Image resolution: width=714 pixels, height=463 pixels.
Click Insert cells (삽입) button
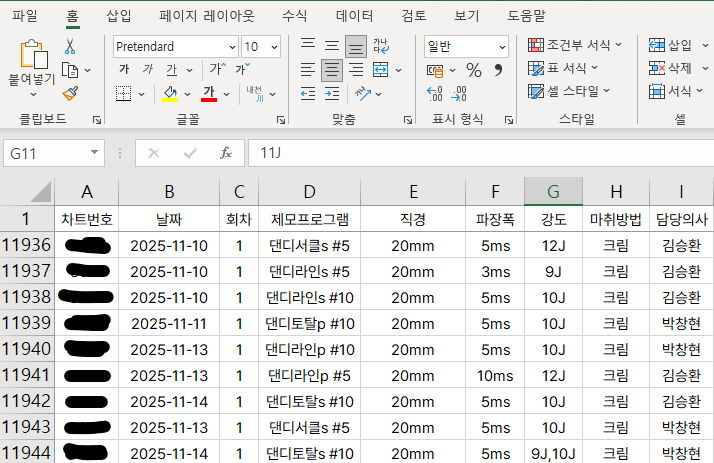click(670, 45)
